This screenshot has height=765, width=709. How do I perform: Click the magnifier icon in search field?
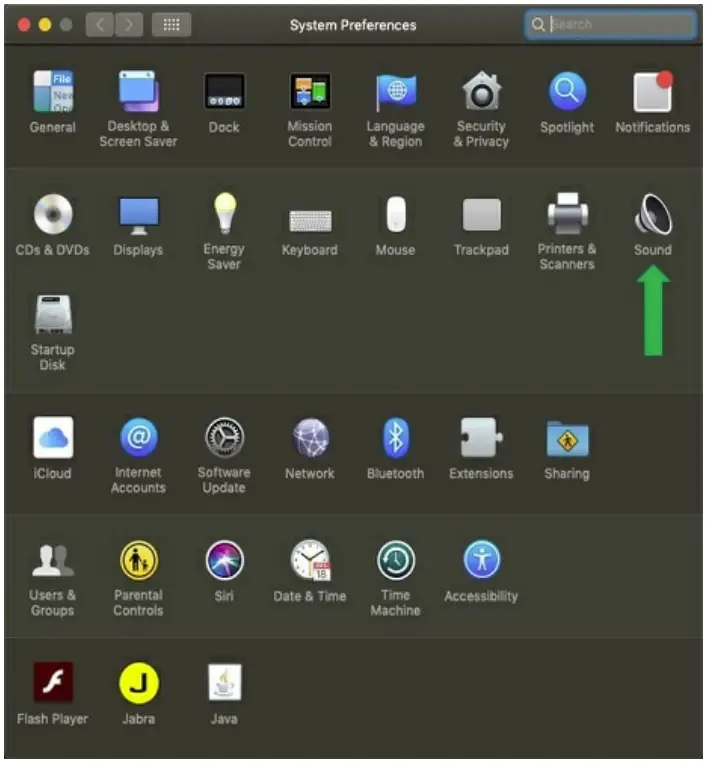pos(538,24)
